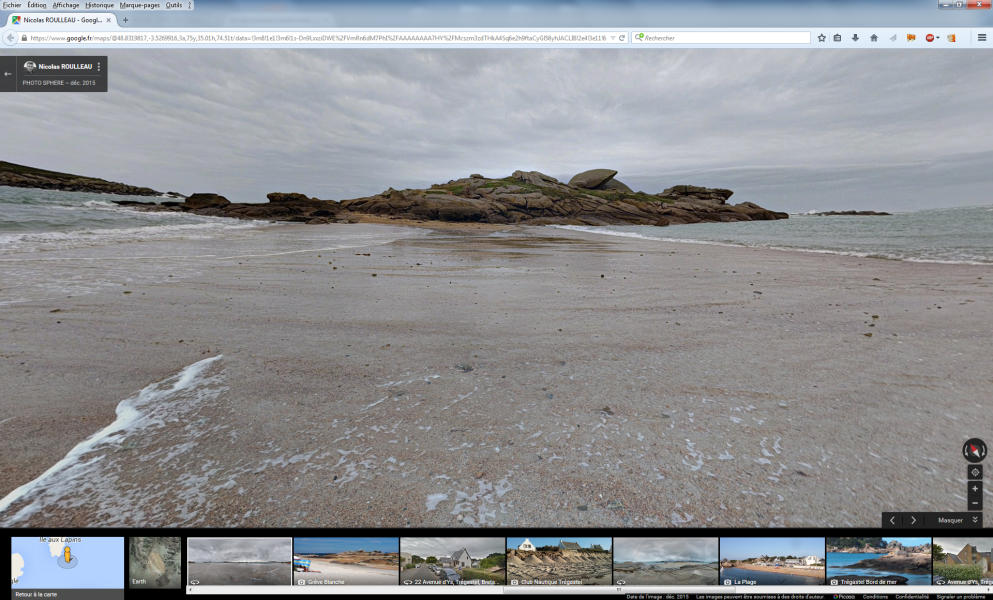Open the 22 Avenue d'Ys thumbnail
Viewport: 993px width, 600px height.
pyautogui.click(x=452, y=562)
